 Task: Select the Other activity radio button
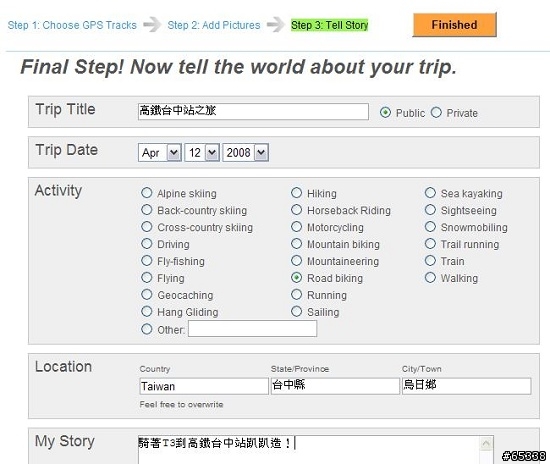coord(147,329)
